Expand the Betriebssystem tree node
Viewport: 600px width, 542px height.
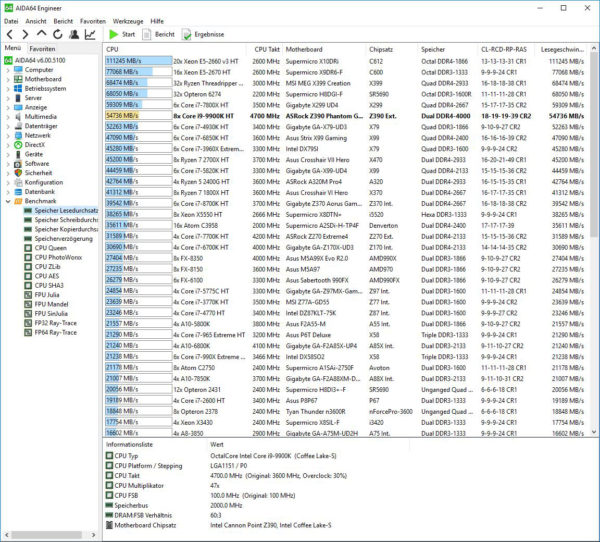click(x=8, y=89)
